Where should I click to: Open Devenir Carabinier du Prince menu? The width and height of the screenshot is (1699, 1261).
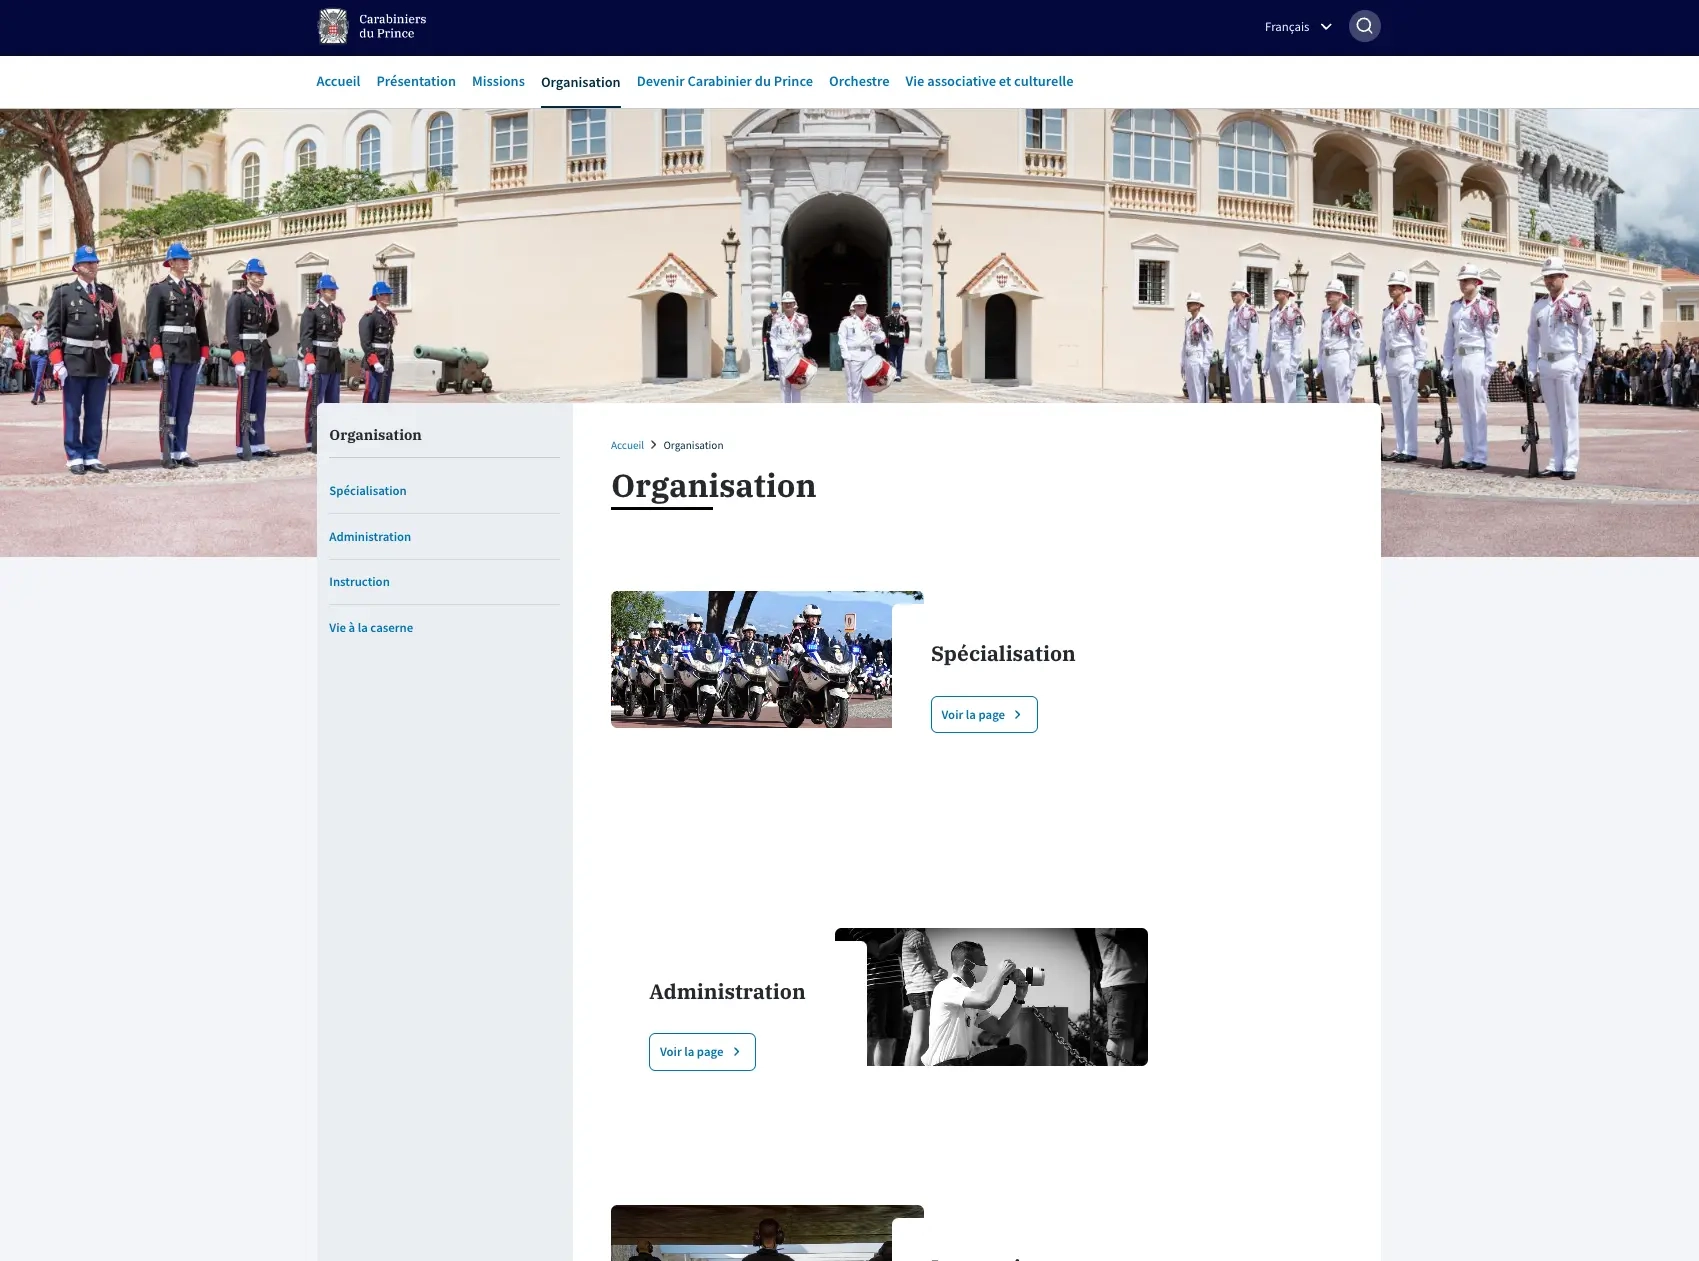[x=724, y=82]
